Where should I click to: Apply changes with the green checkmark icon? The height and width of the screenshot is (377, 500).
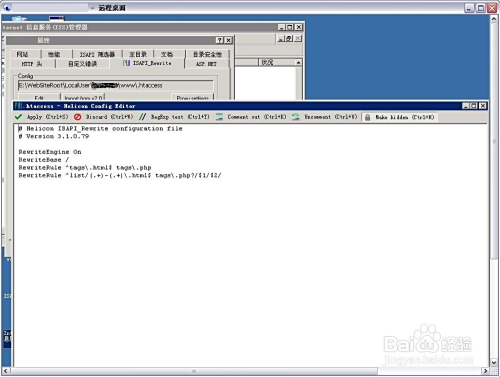click(x=18, y=117)
